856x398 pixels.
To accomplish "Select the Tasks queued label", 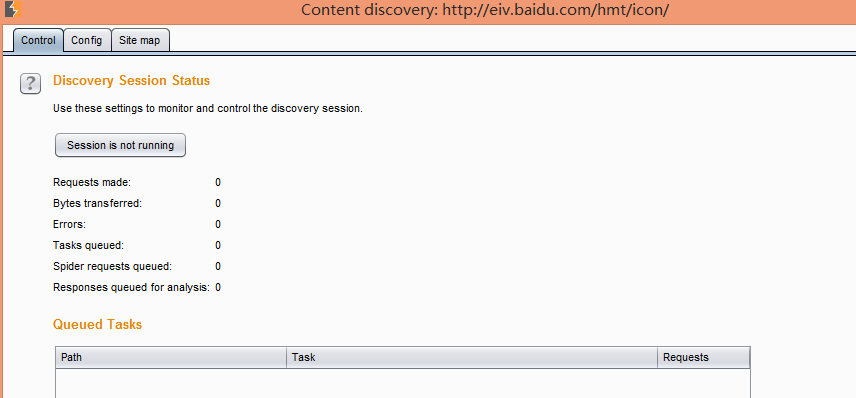I will pyautogui.click(x=88, y=246).
